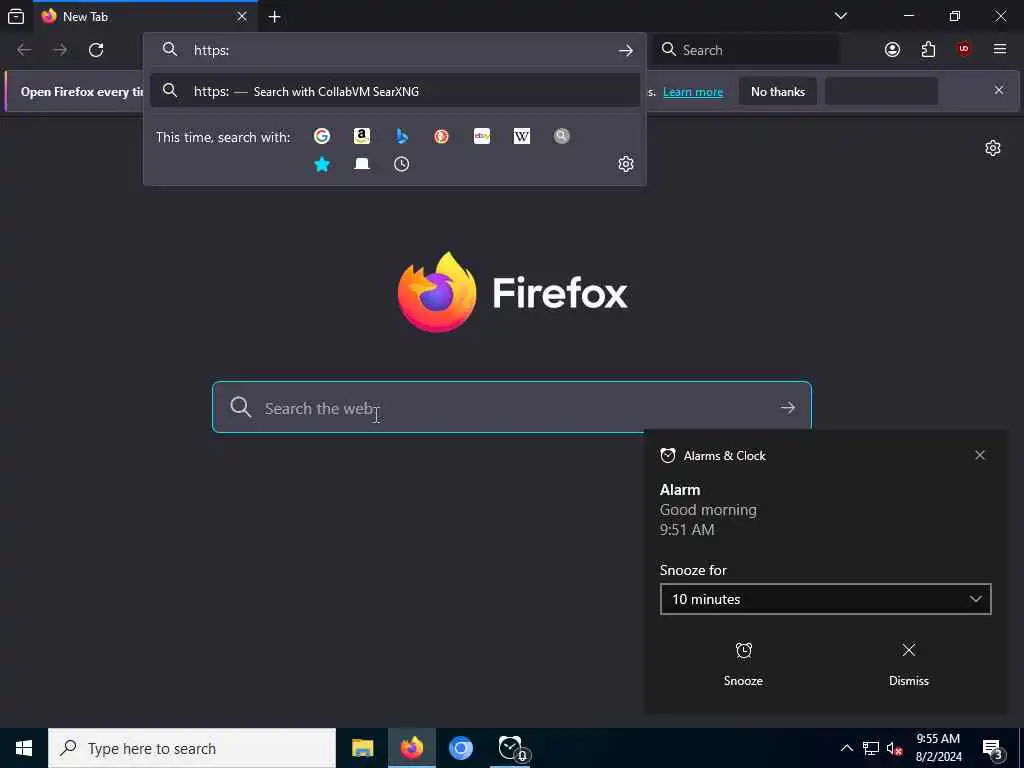1024x768 pixels.
Task: Click the Go arrow in address bar
Action: 626,50
